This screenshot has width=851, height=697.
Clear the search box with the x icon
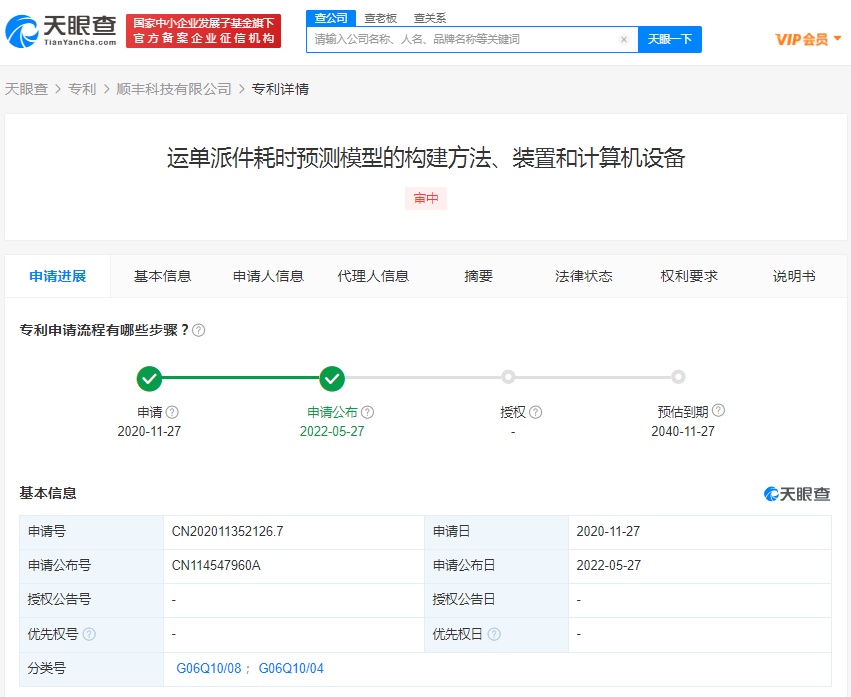(624, 39)
